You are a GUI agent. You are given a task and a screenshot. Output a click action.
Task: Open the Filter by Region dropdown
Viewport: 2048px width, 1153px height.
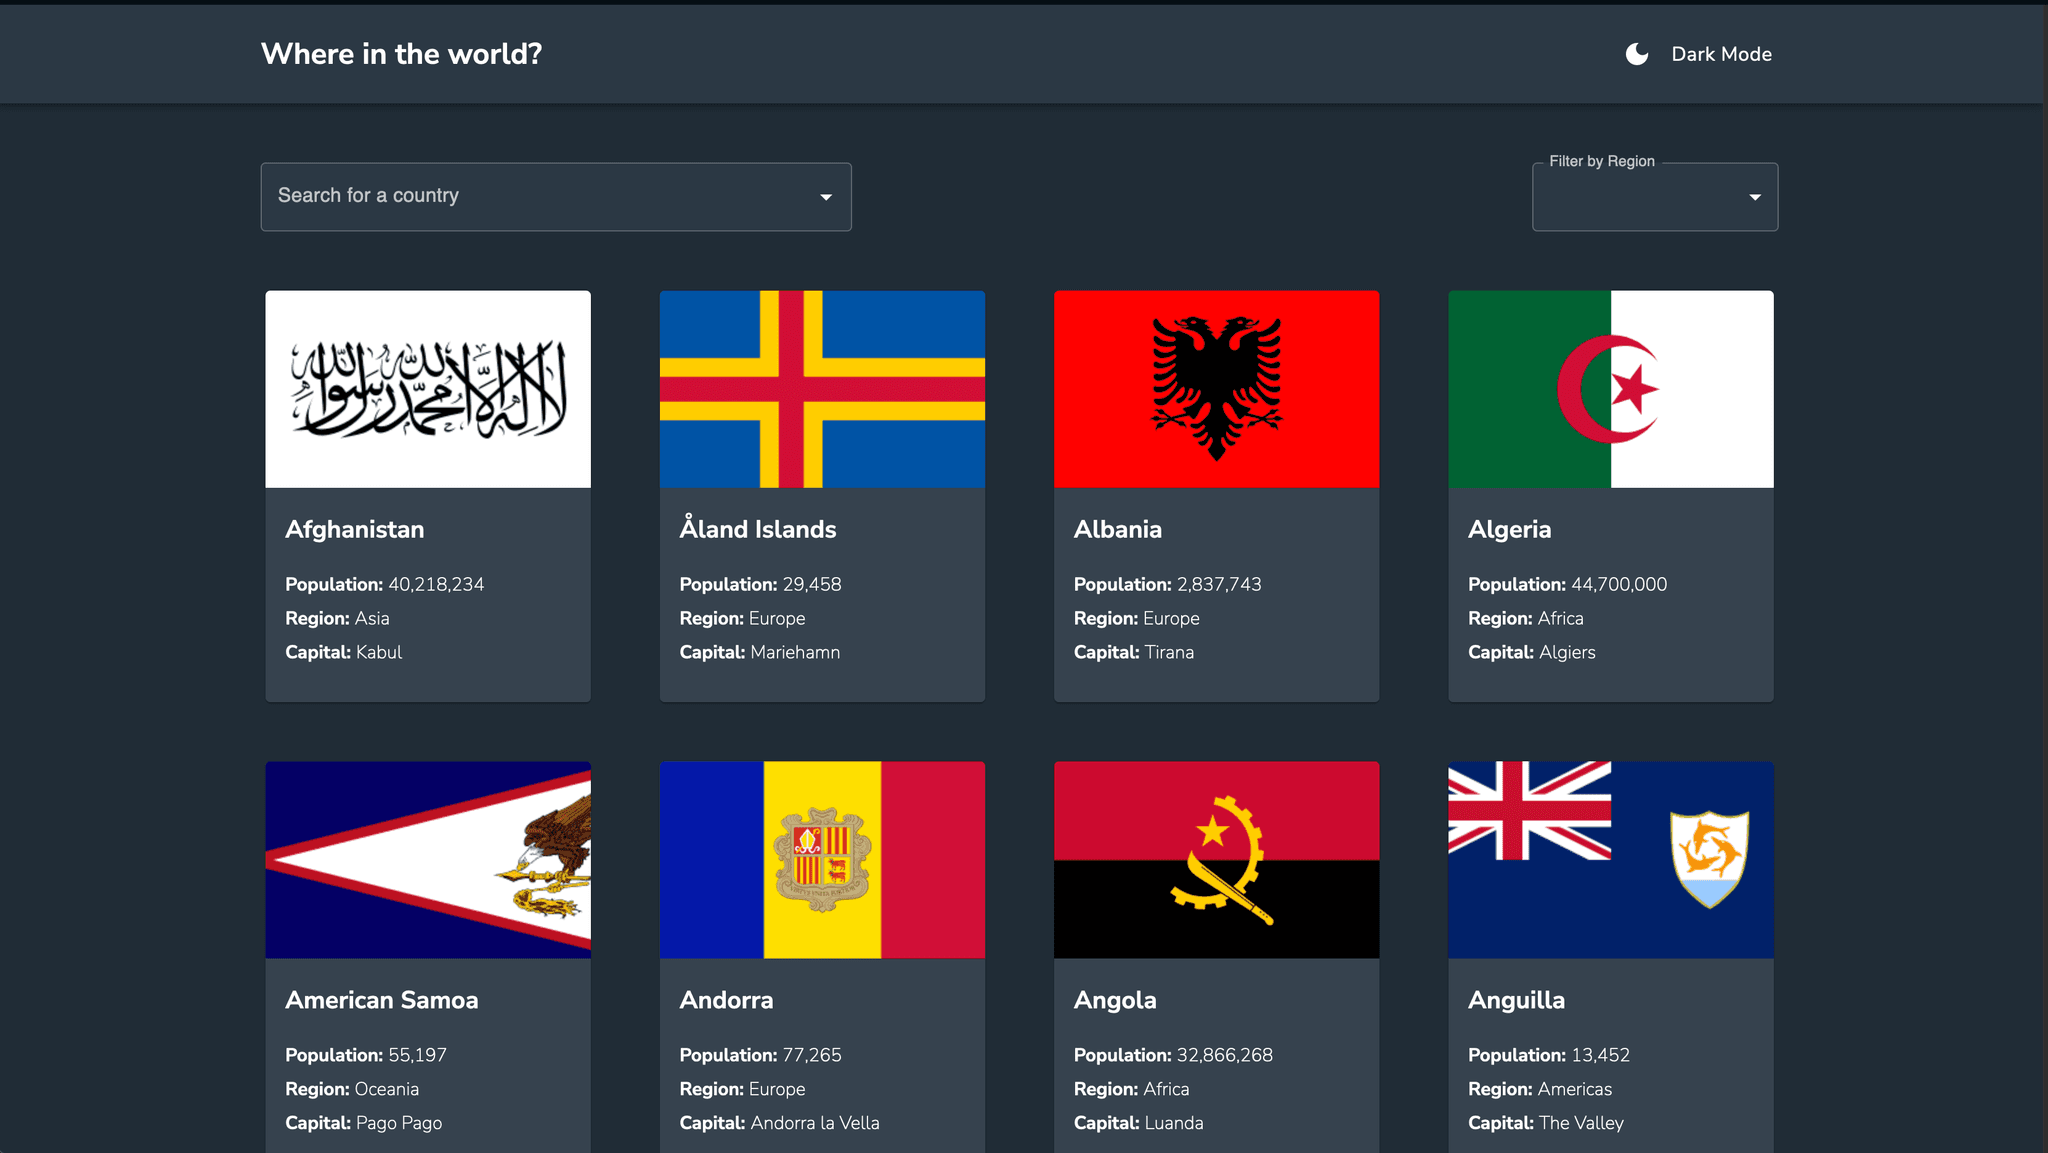(x=1654, y=197)
